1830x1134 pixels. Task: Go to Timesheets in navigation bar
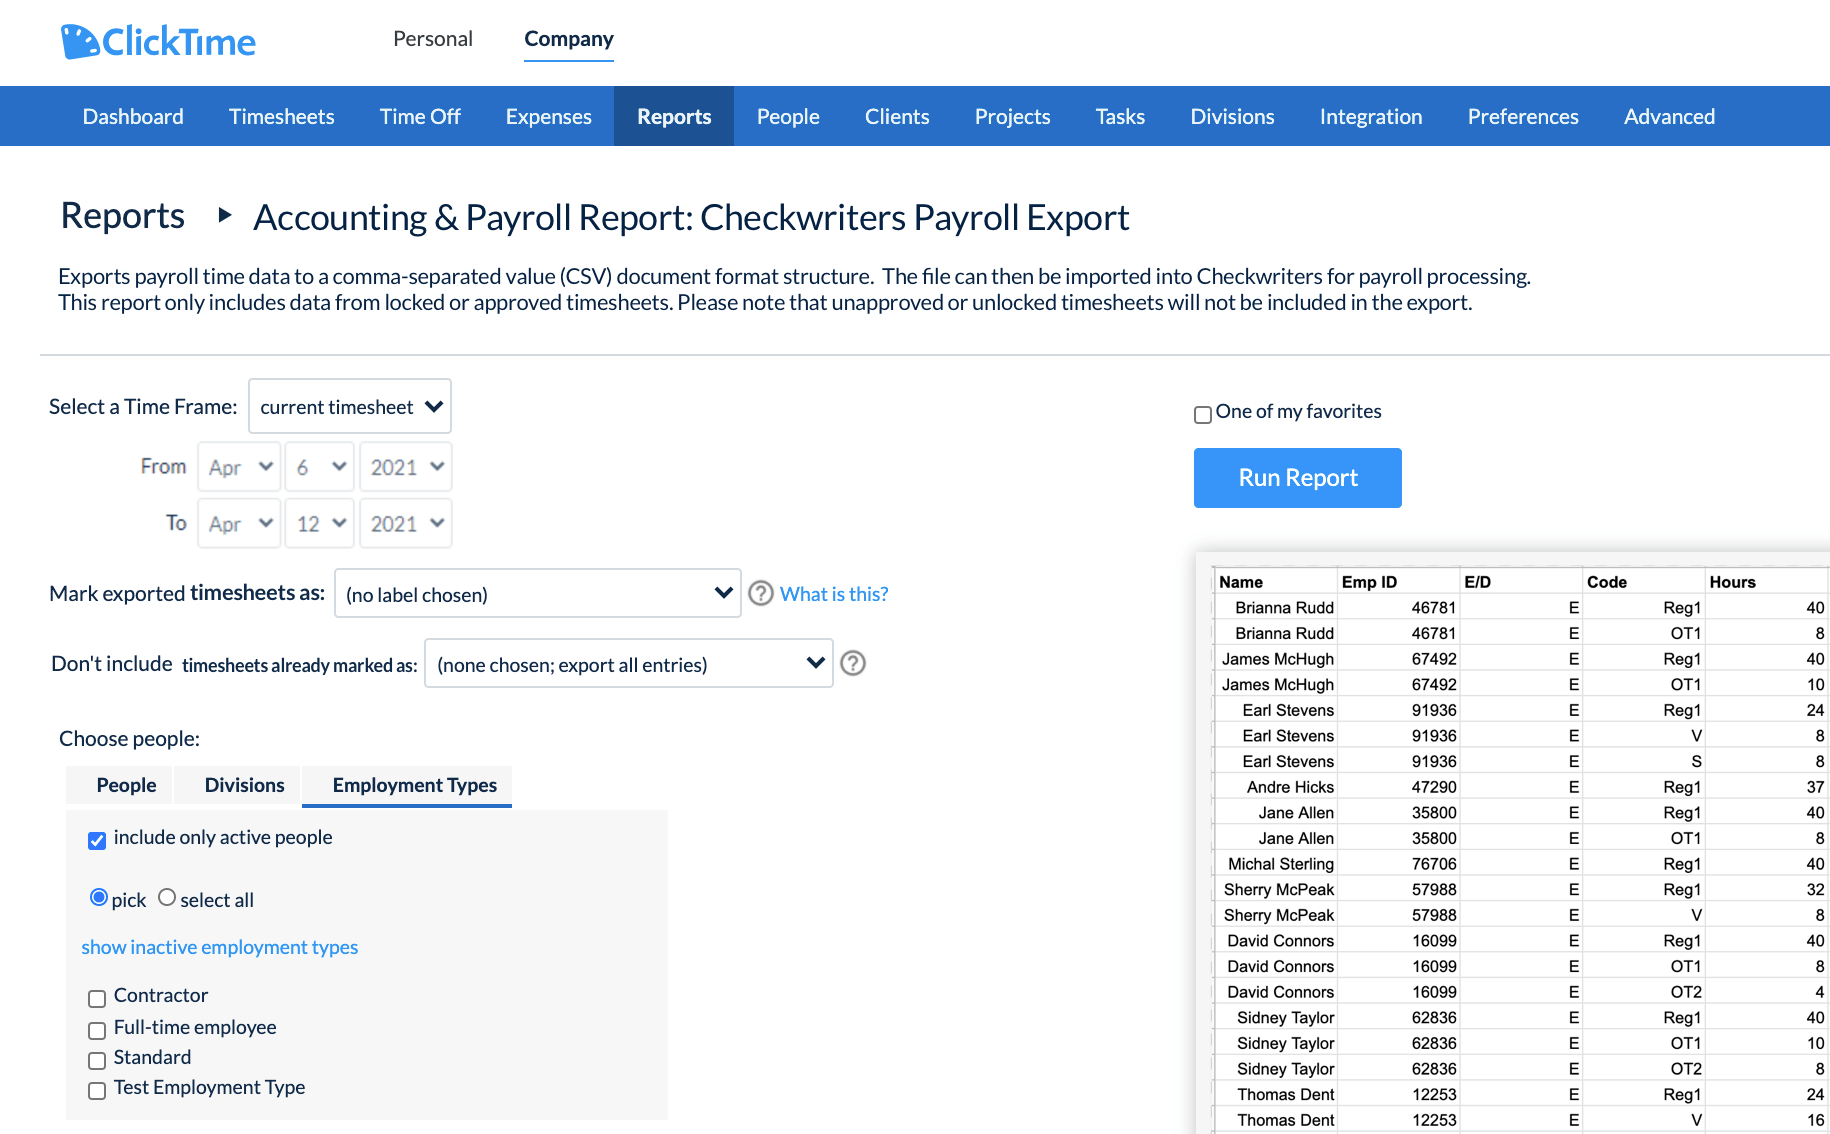[282, 116]
